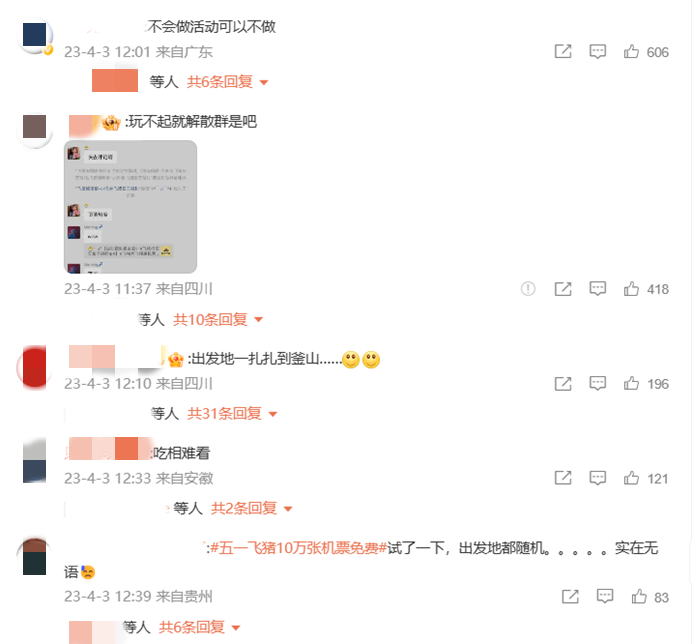Like the comment with 418 likes

(631, 289)
